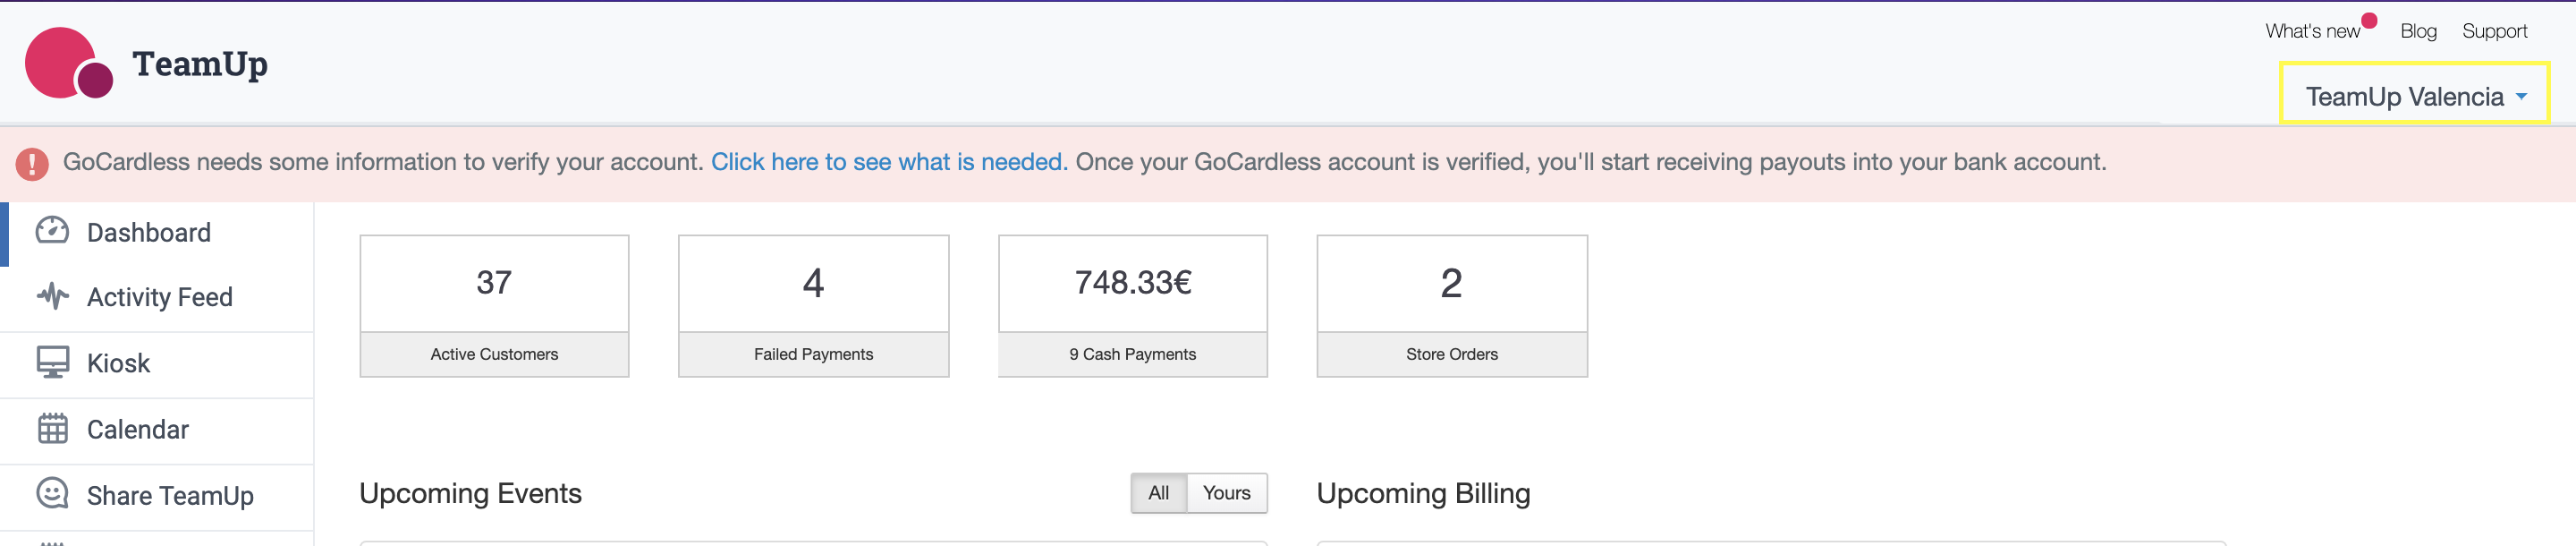Image resolution: width=2576 pixels, height=546 pixels.
Task: View the Failed Payments stat card
Action: (813, 305)
